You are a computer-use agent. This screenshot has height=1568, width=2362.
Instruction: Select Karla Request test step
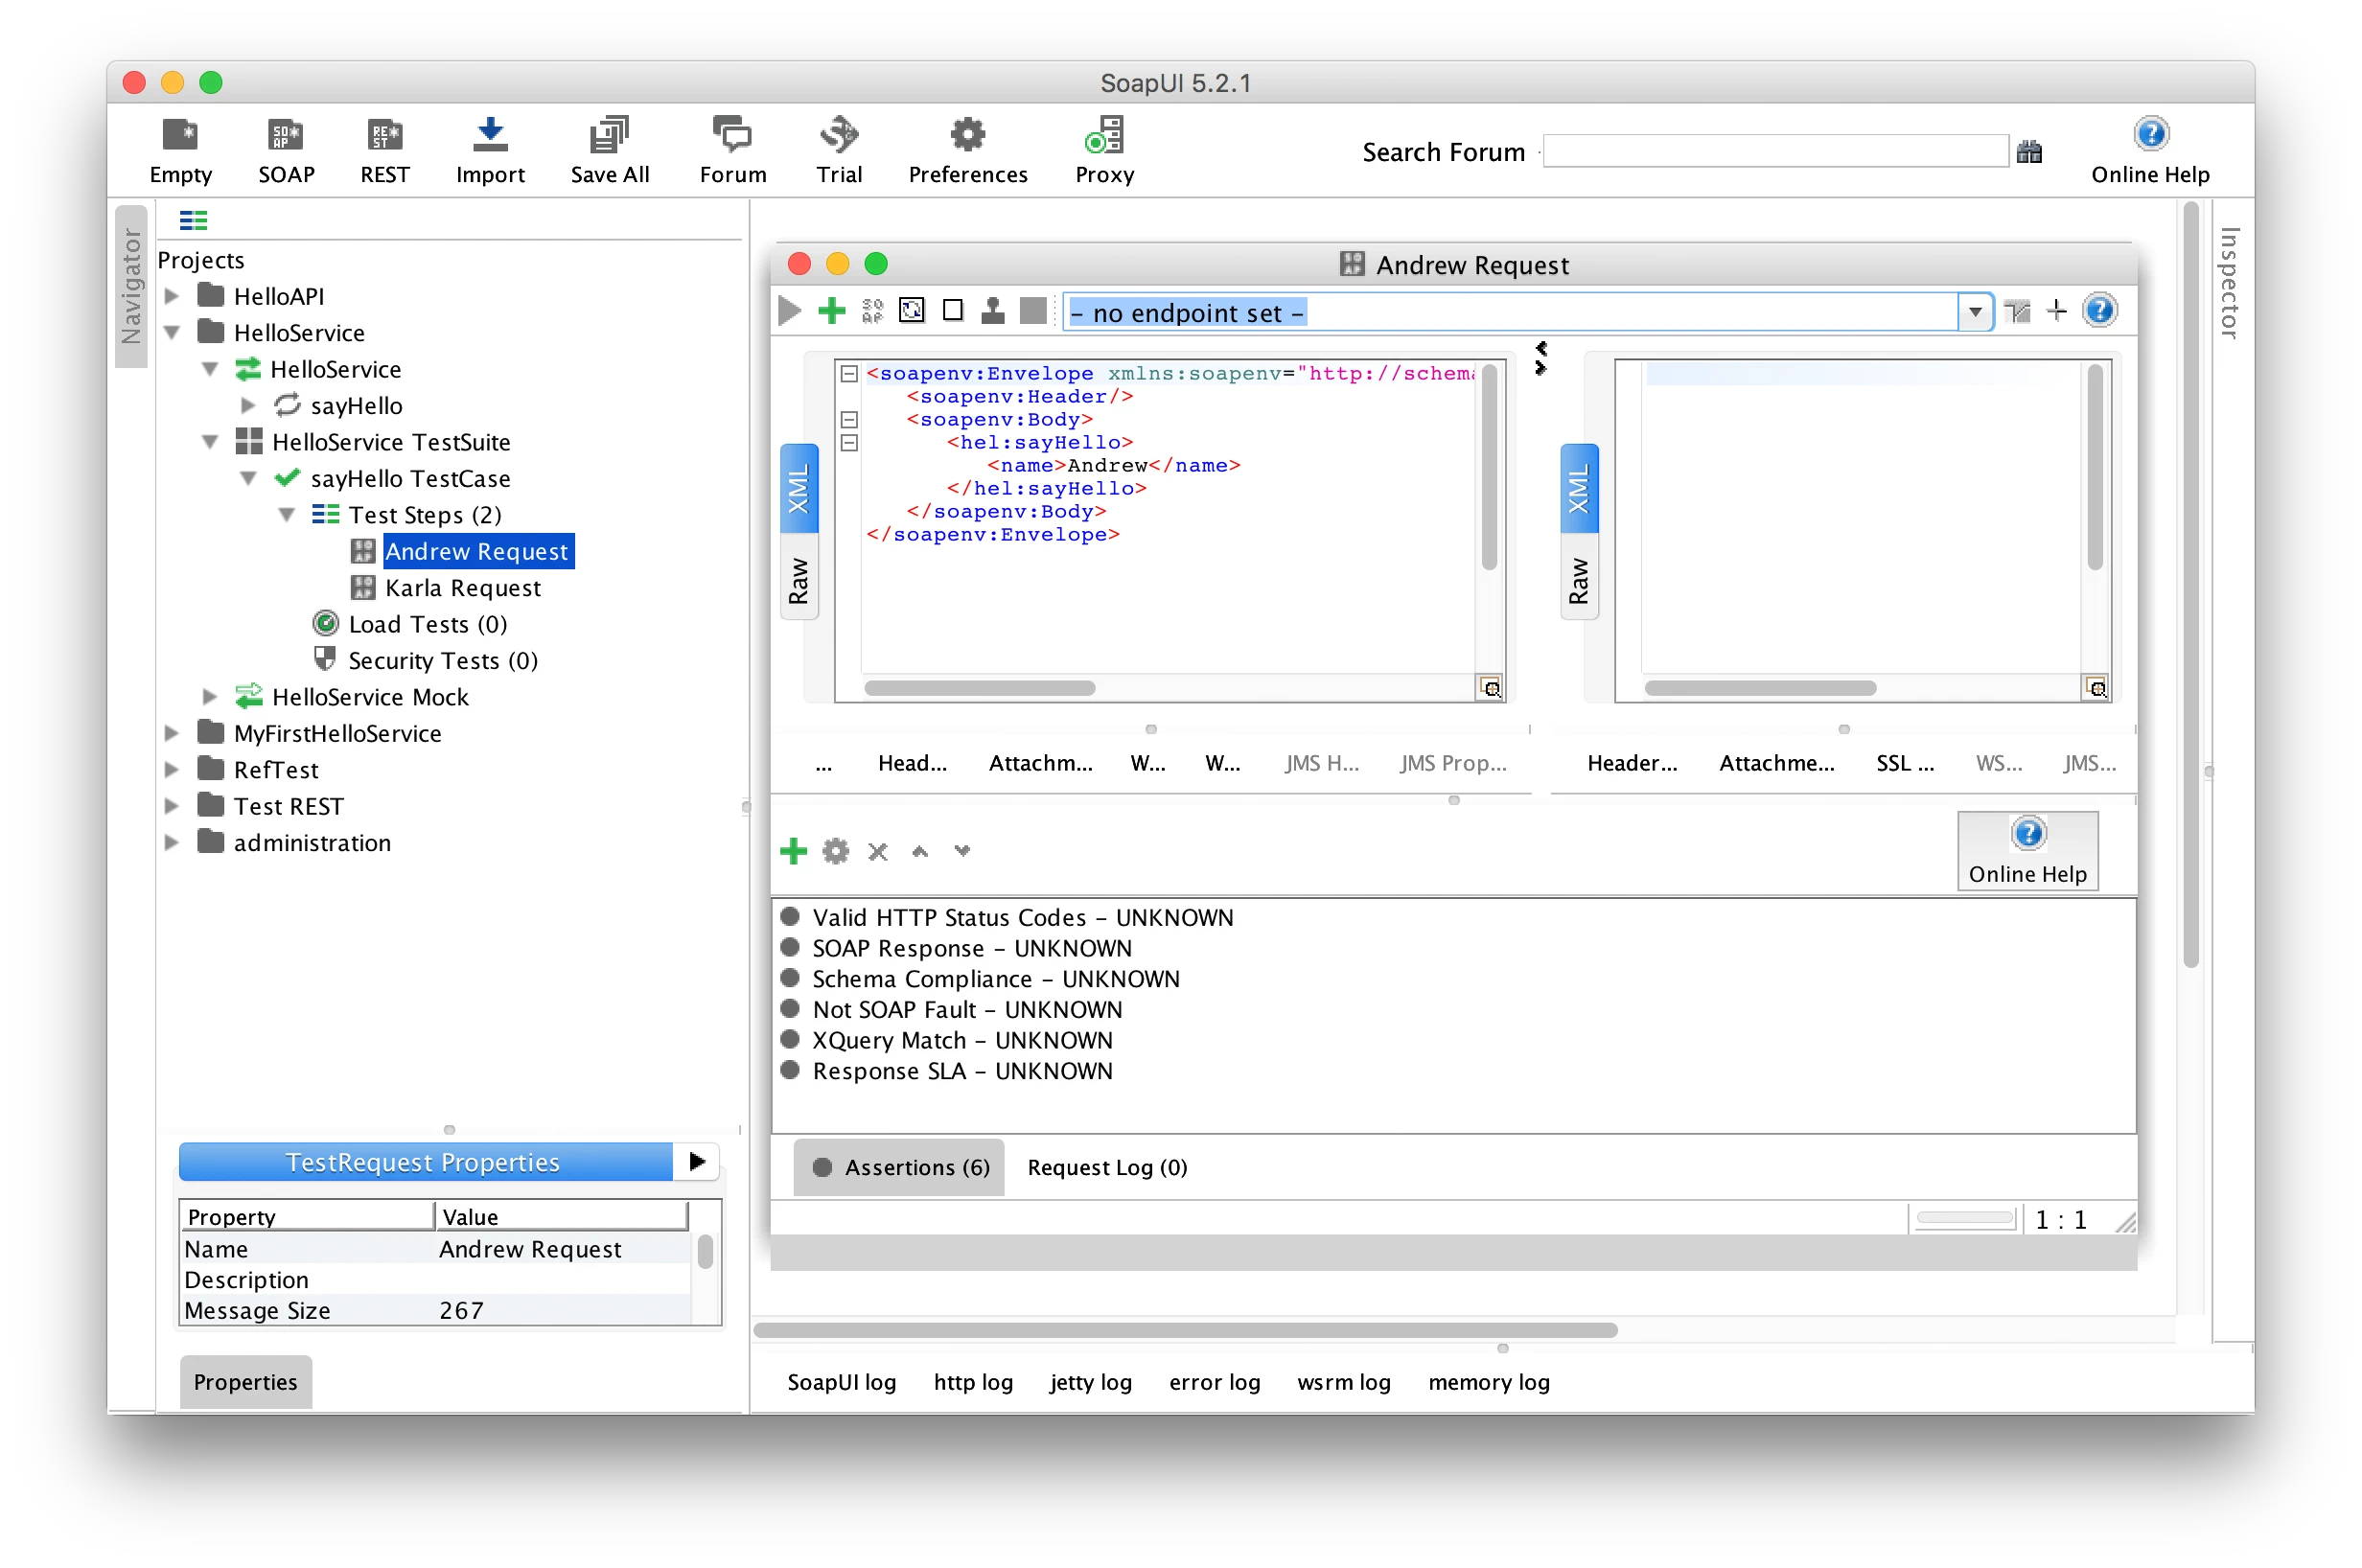pos(462,588)
